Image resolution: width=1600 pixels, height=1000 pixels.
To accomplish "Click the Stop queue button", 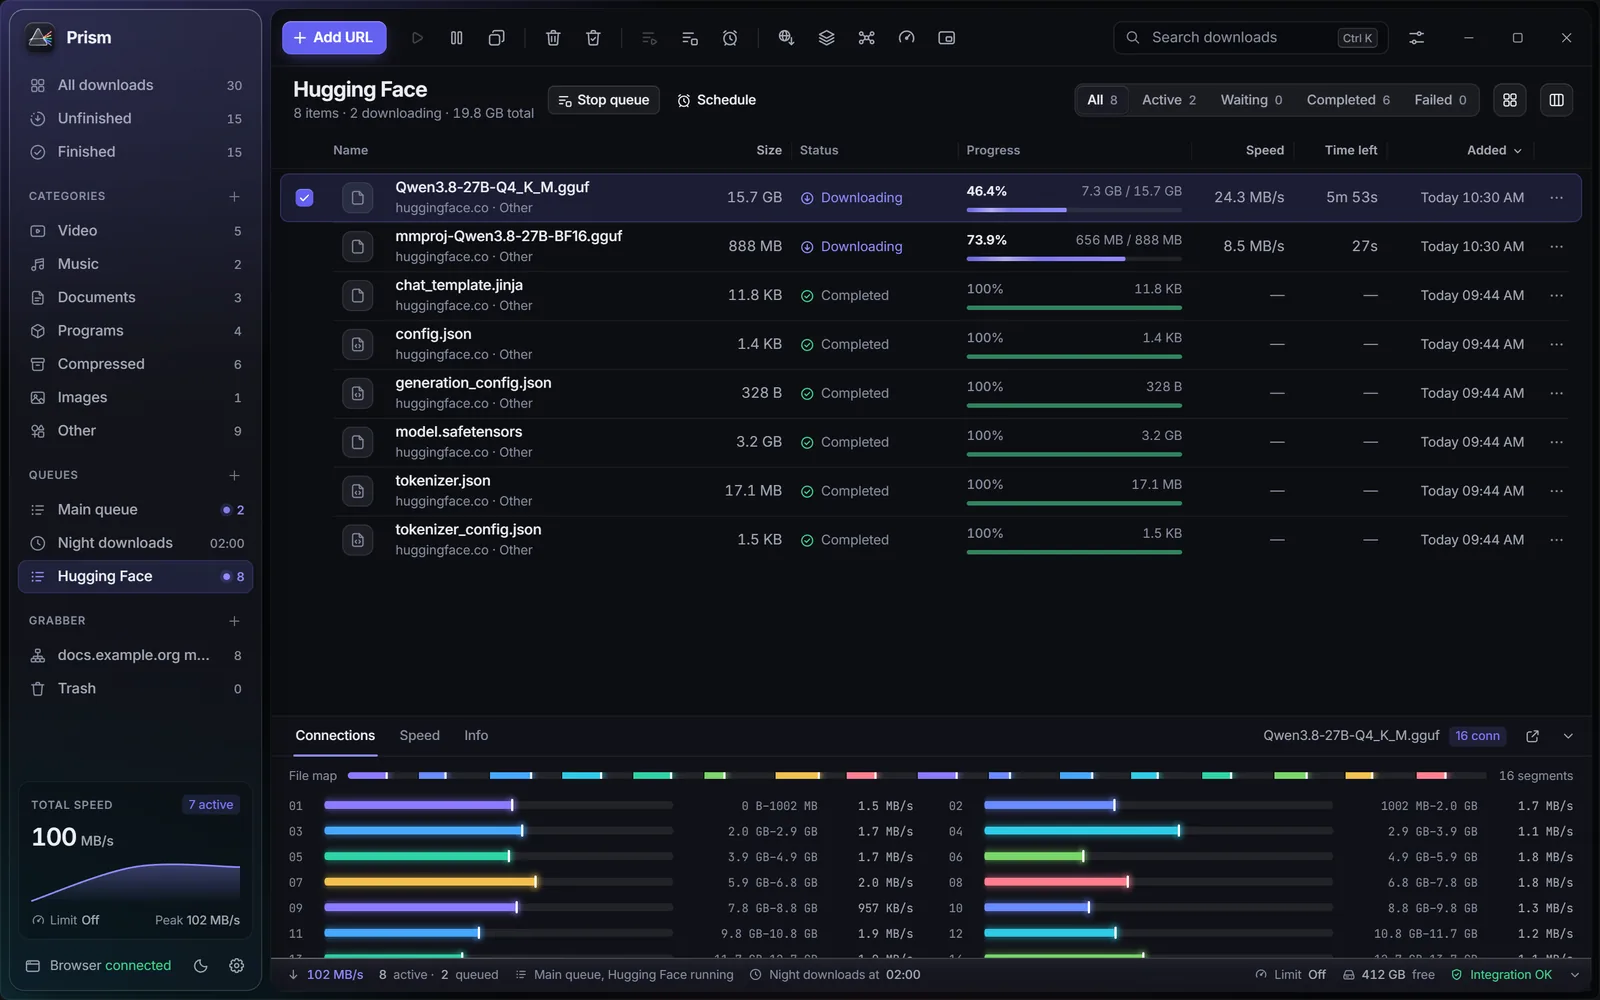I will 603,100.
